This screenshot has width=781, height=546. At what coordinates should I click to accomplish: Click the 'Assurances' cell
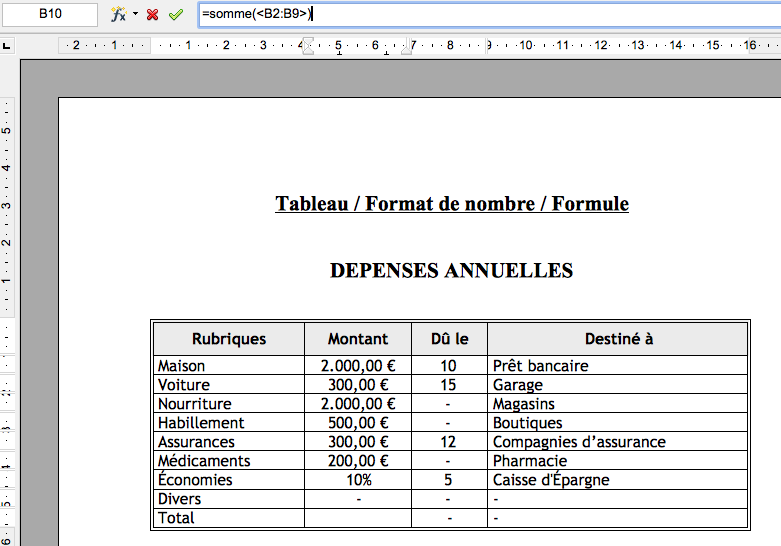(x=229, y=441)
